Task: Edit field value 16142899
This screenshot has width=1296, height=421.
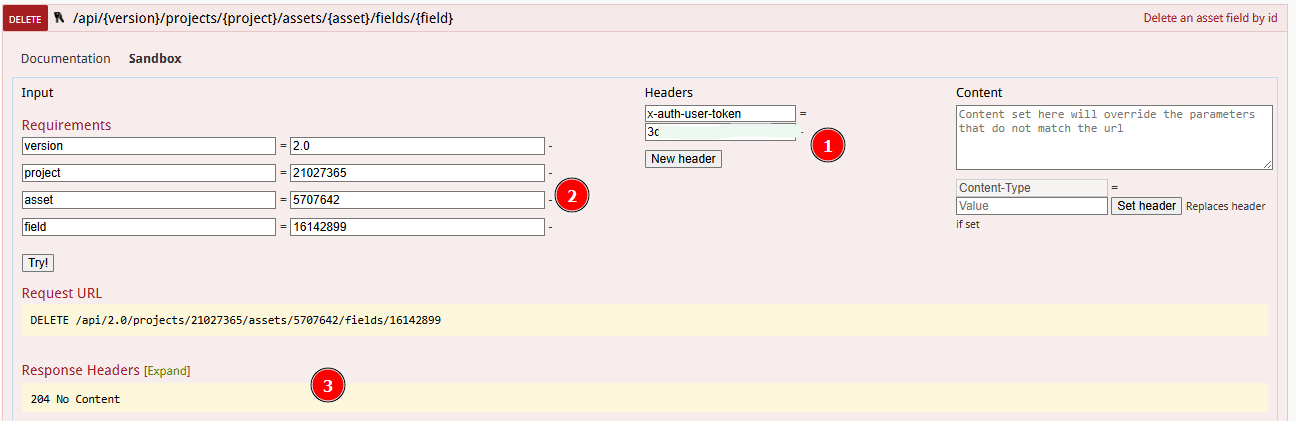Action: tap(417, 227)
